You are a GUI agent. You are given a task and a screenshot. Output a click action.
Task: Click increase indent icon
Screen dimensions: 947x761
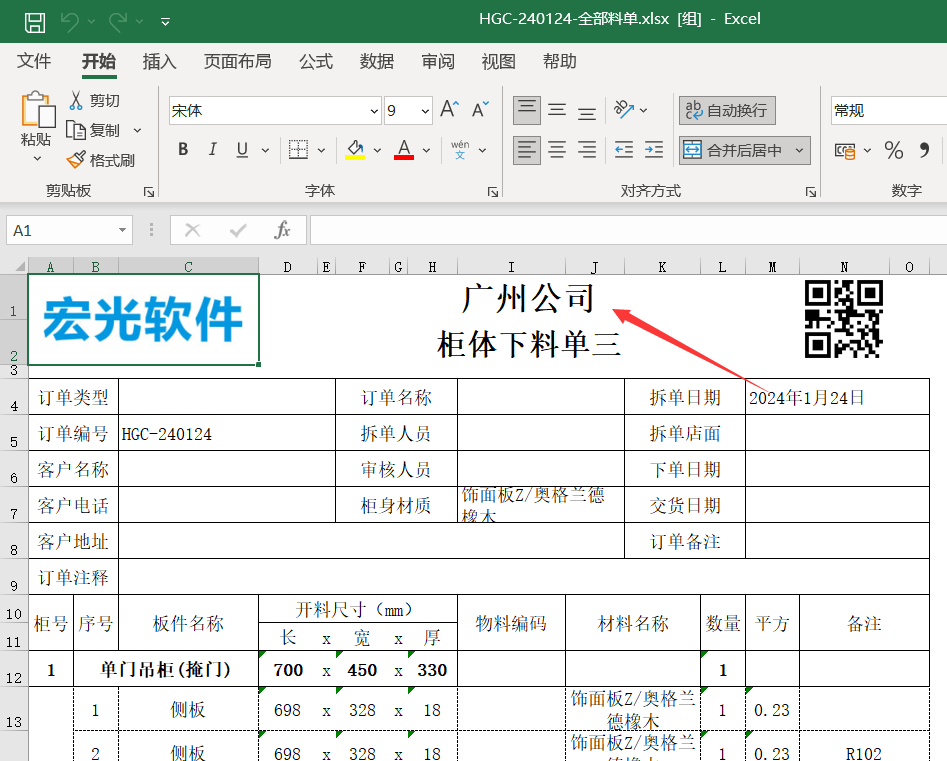click(653, 150)
